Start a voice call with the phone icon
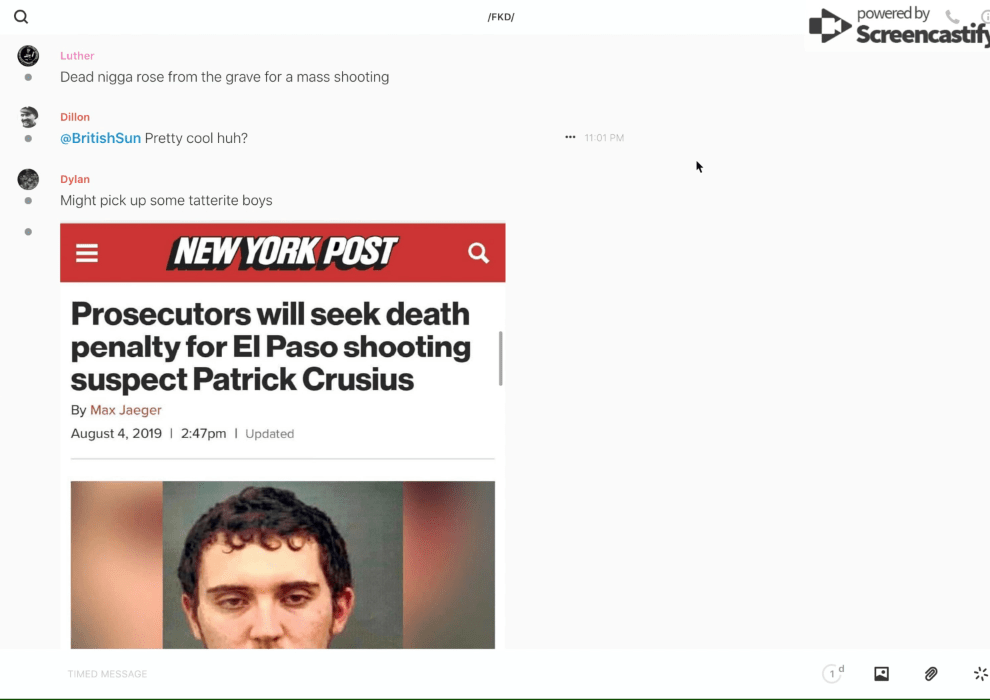This screenshot has height=700, width=990. pos(952,17)
